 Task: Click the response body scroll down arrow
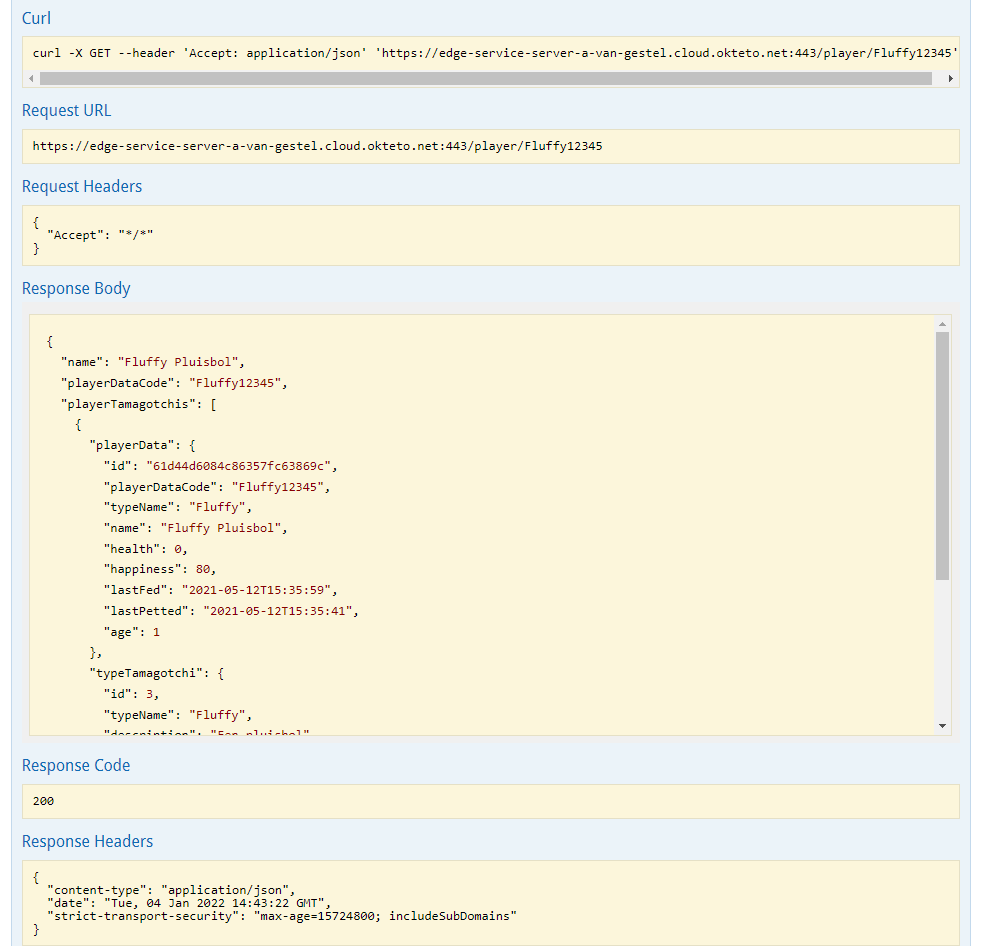pos(942,726)
